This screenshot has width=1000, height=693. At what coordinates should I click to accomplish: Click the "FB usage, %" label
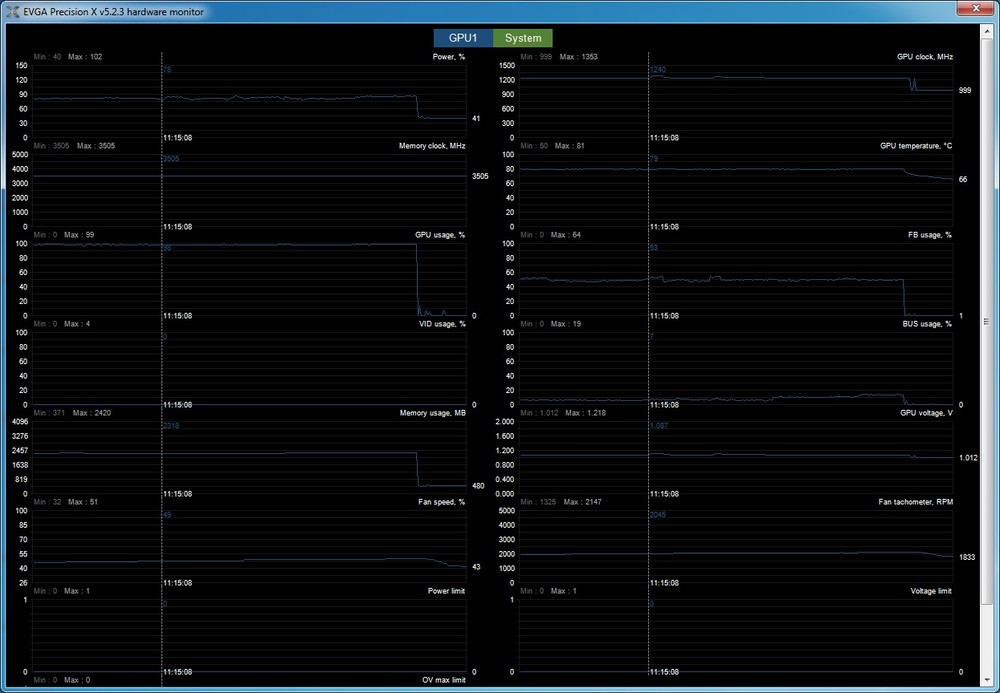click(930, 235)
